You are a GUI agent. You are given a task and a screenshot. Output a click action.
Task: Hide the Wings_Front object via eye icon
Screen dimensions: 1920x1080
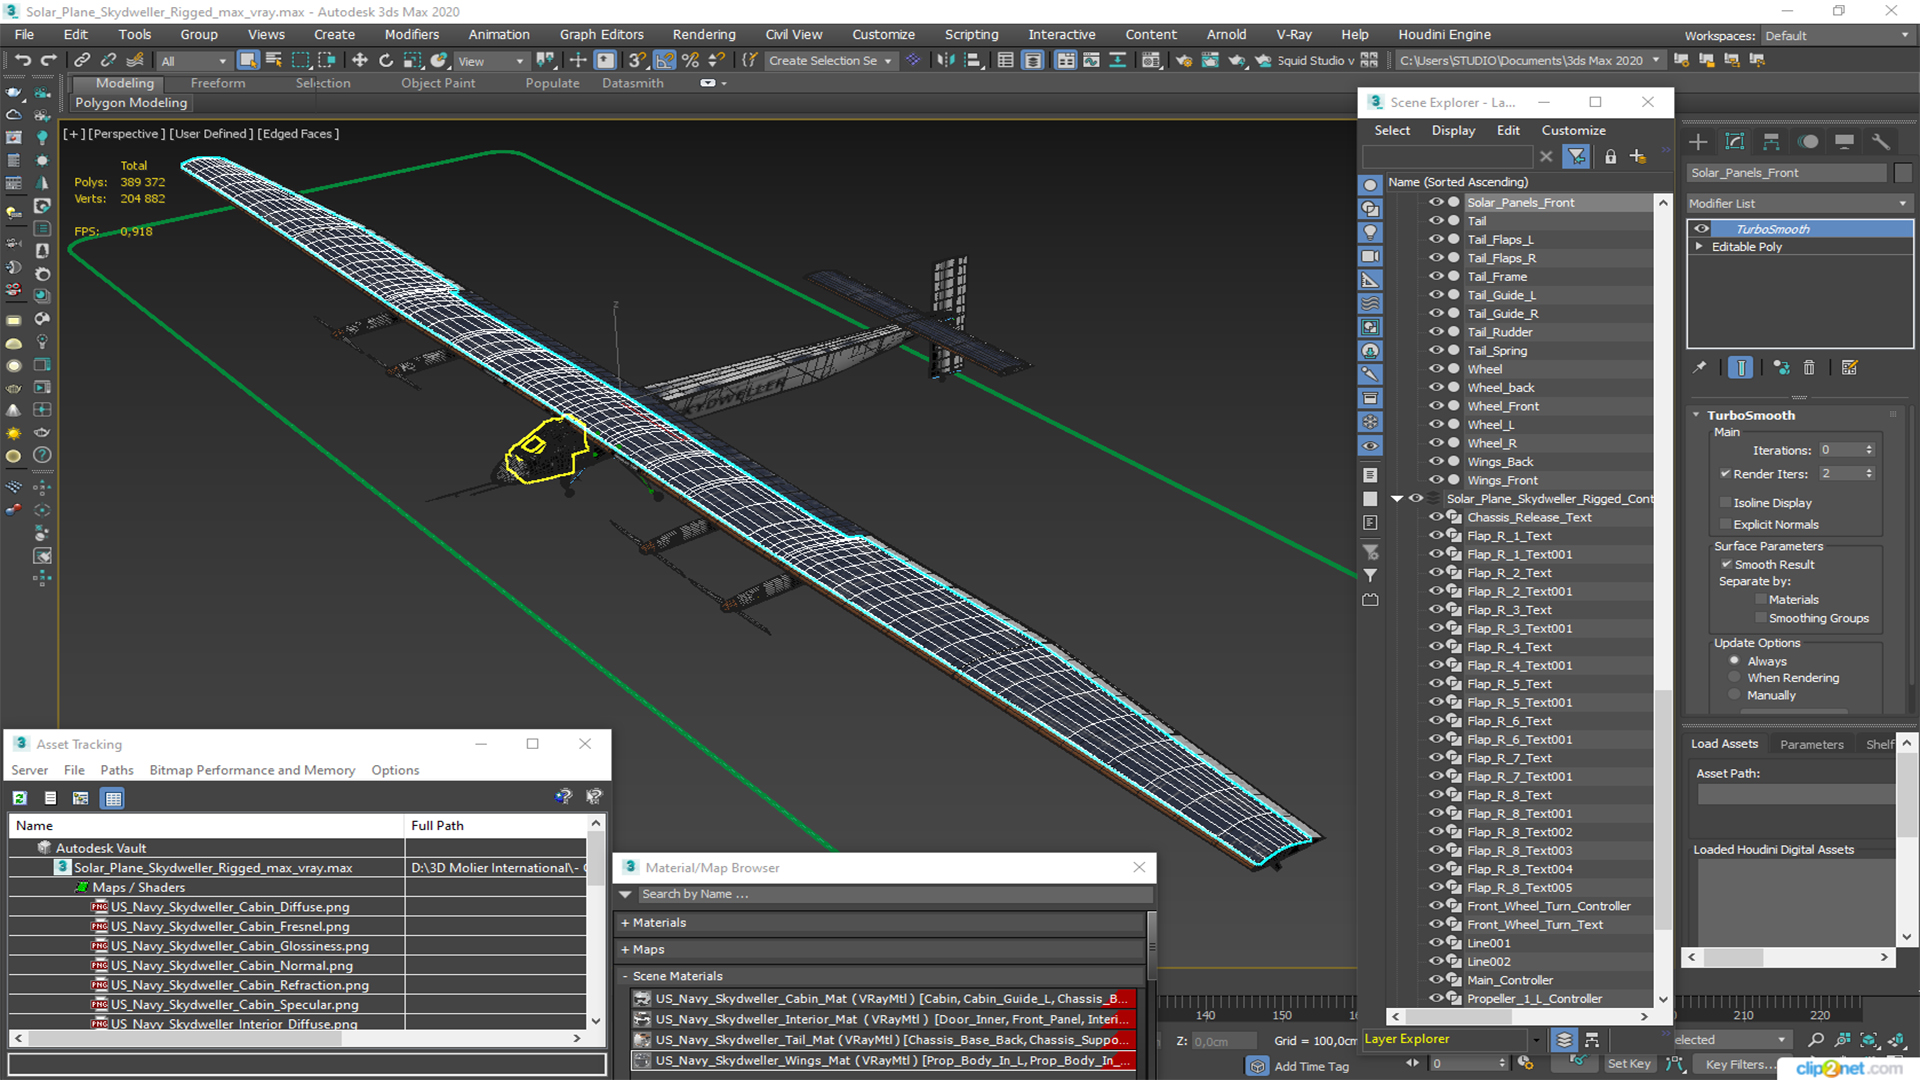(x=1436, y=480)
